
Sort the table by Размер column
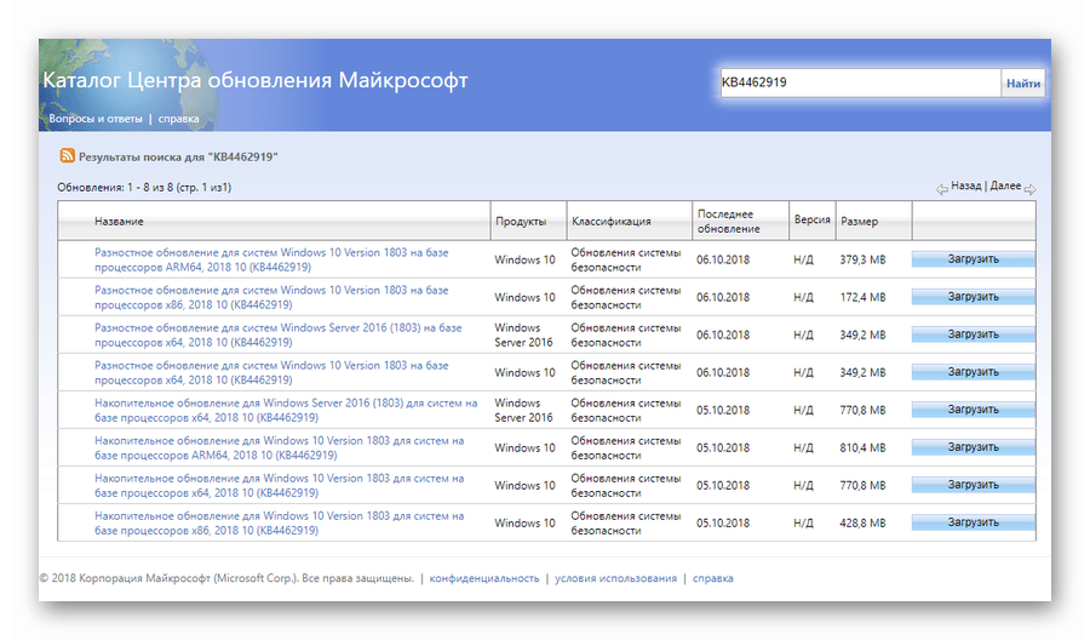[859, 221]
